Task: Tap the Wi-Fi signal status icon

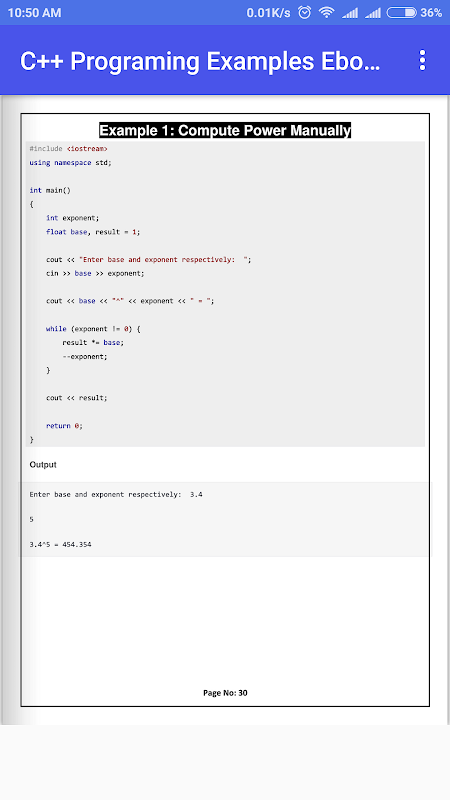Action: (327, 13)
